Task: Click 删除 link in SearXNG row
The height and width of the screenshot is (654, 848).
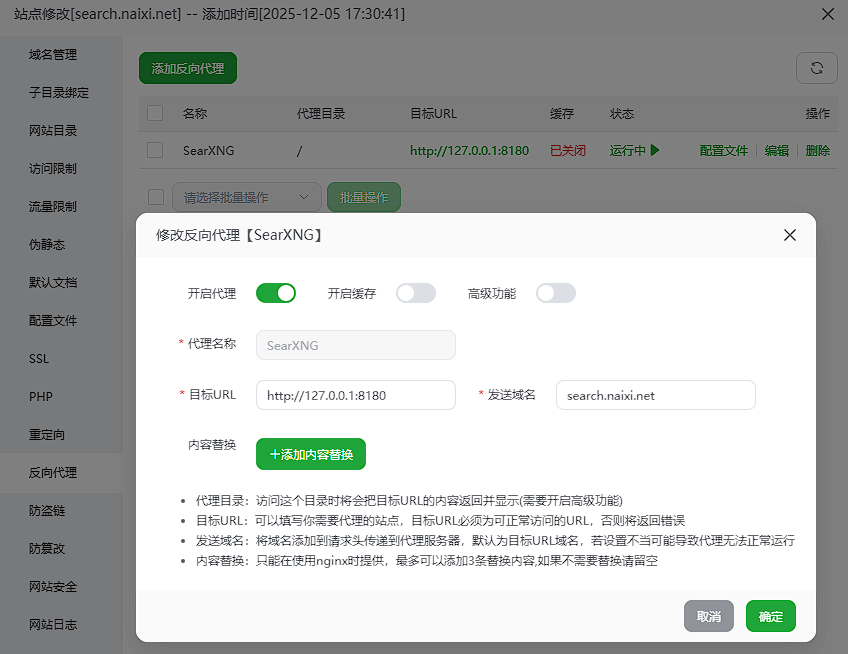Action: [x=817, y=151]
